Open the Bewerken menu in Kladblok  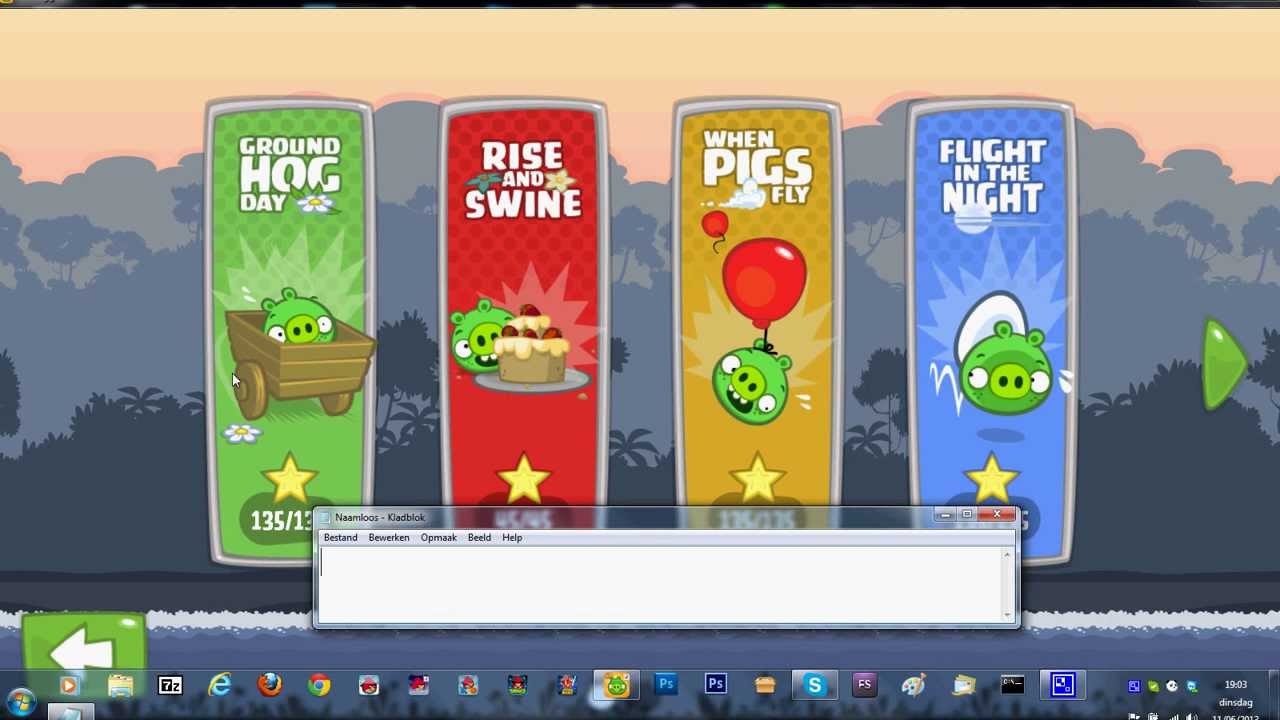(x=388, y=538)
